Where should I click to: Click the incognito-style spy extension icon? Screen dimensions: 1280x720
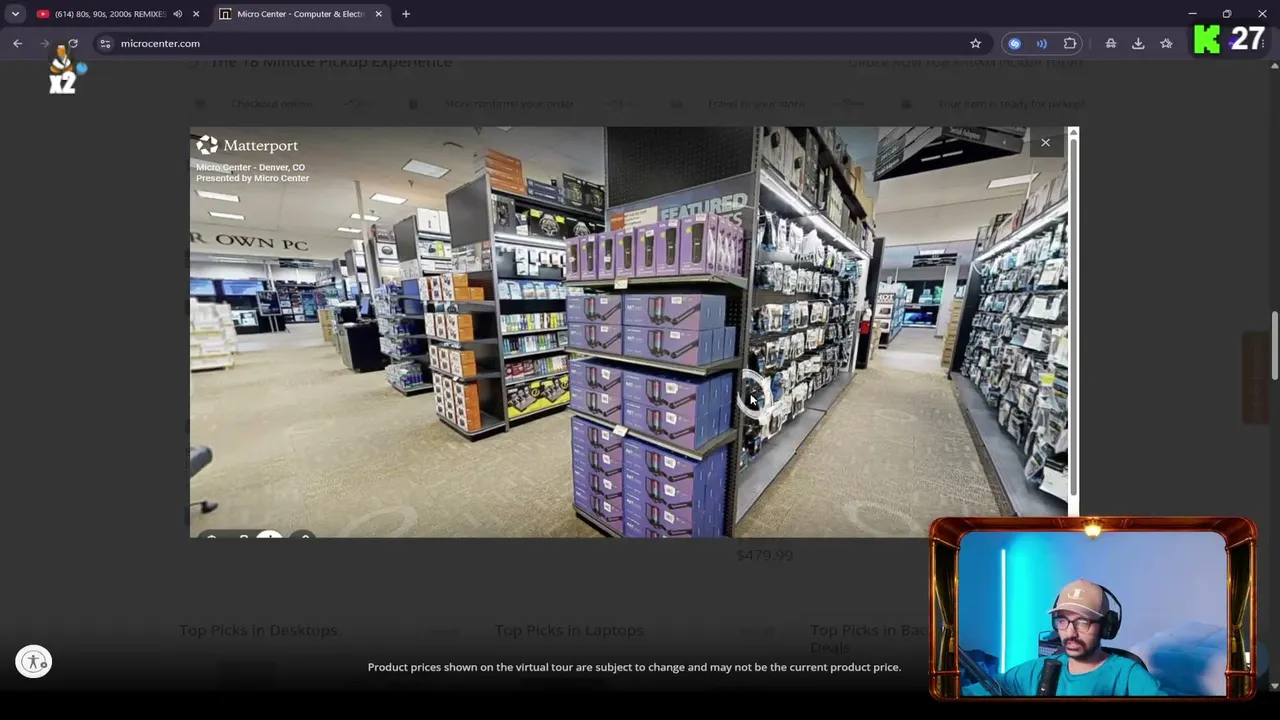[x=1111, y=43]
